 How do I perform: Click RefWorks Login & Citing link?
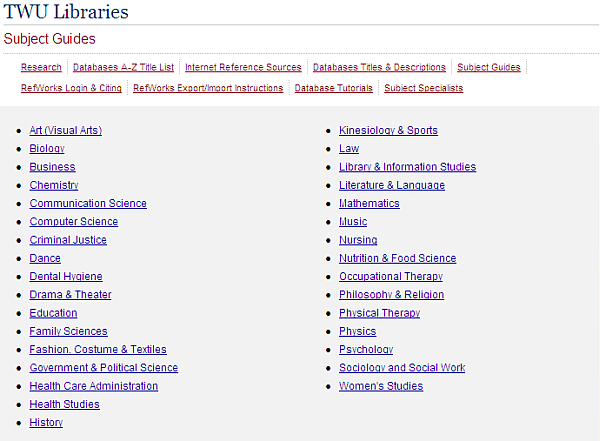point(71,88)
